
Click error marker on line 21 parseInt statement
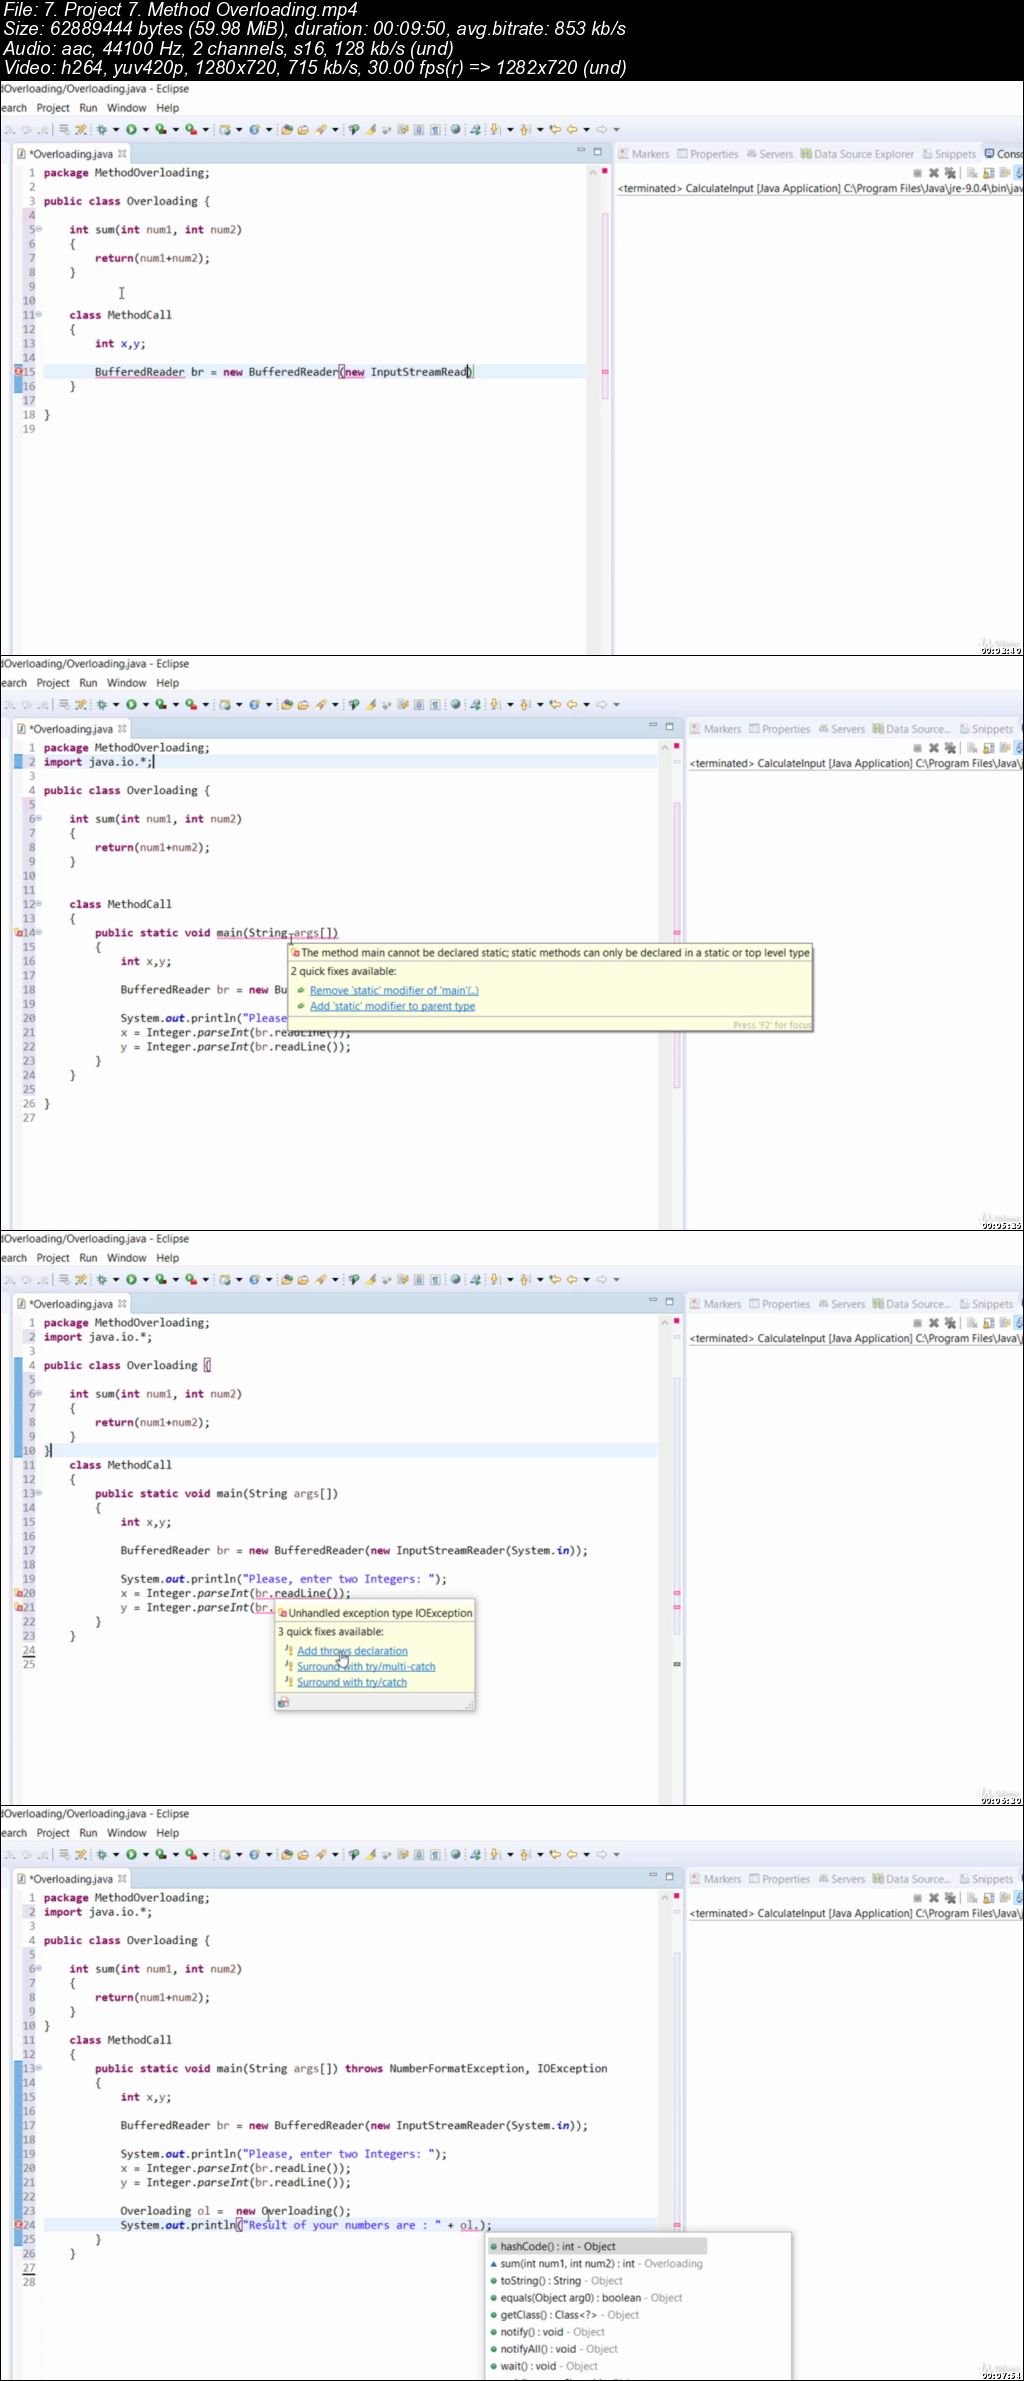(18, 1607)
